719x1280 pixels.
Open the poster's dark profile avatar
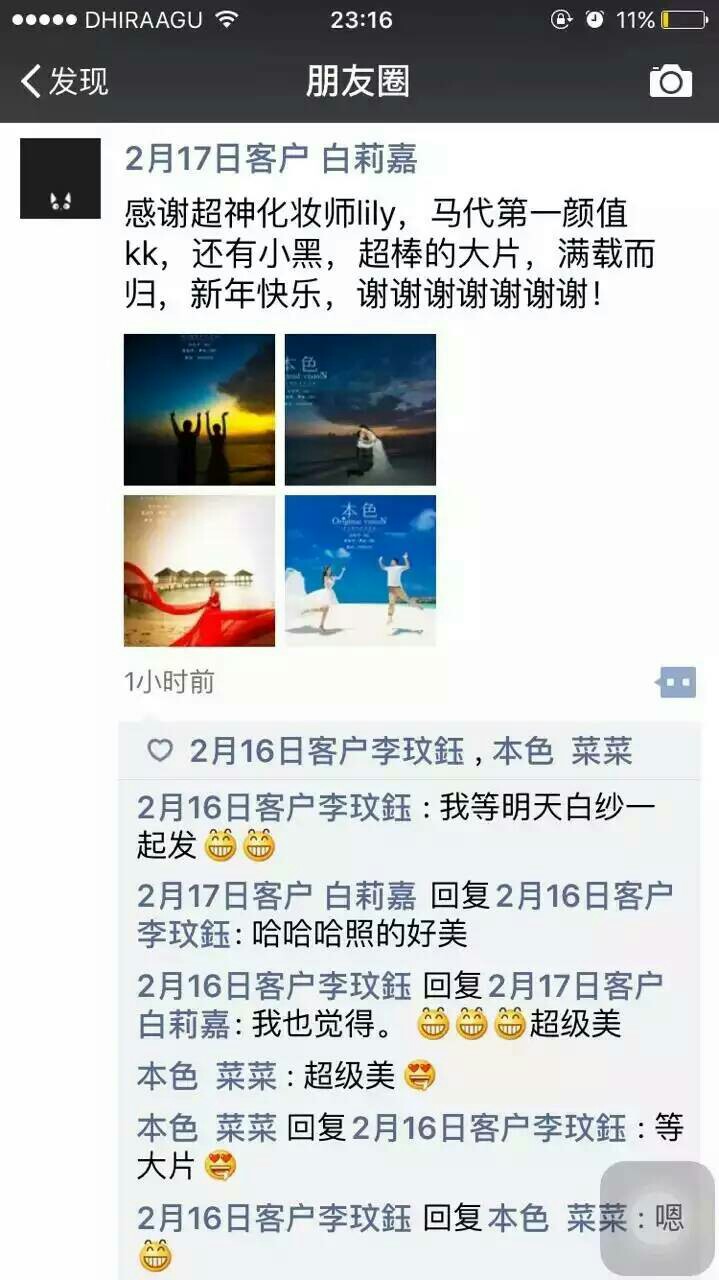point(61,178)
